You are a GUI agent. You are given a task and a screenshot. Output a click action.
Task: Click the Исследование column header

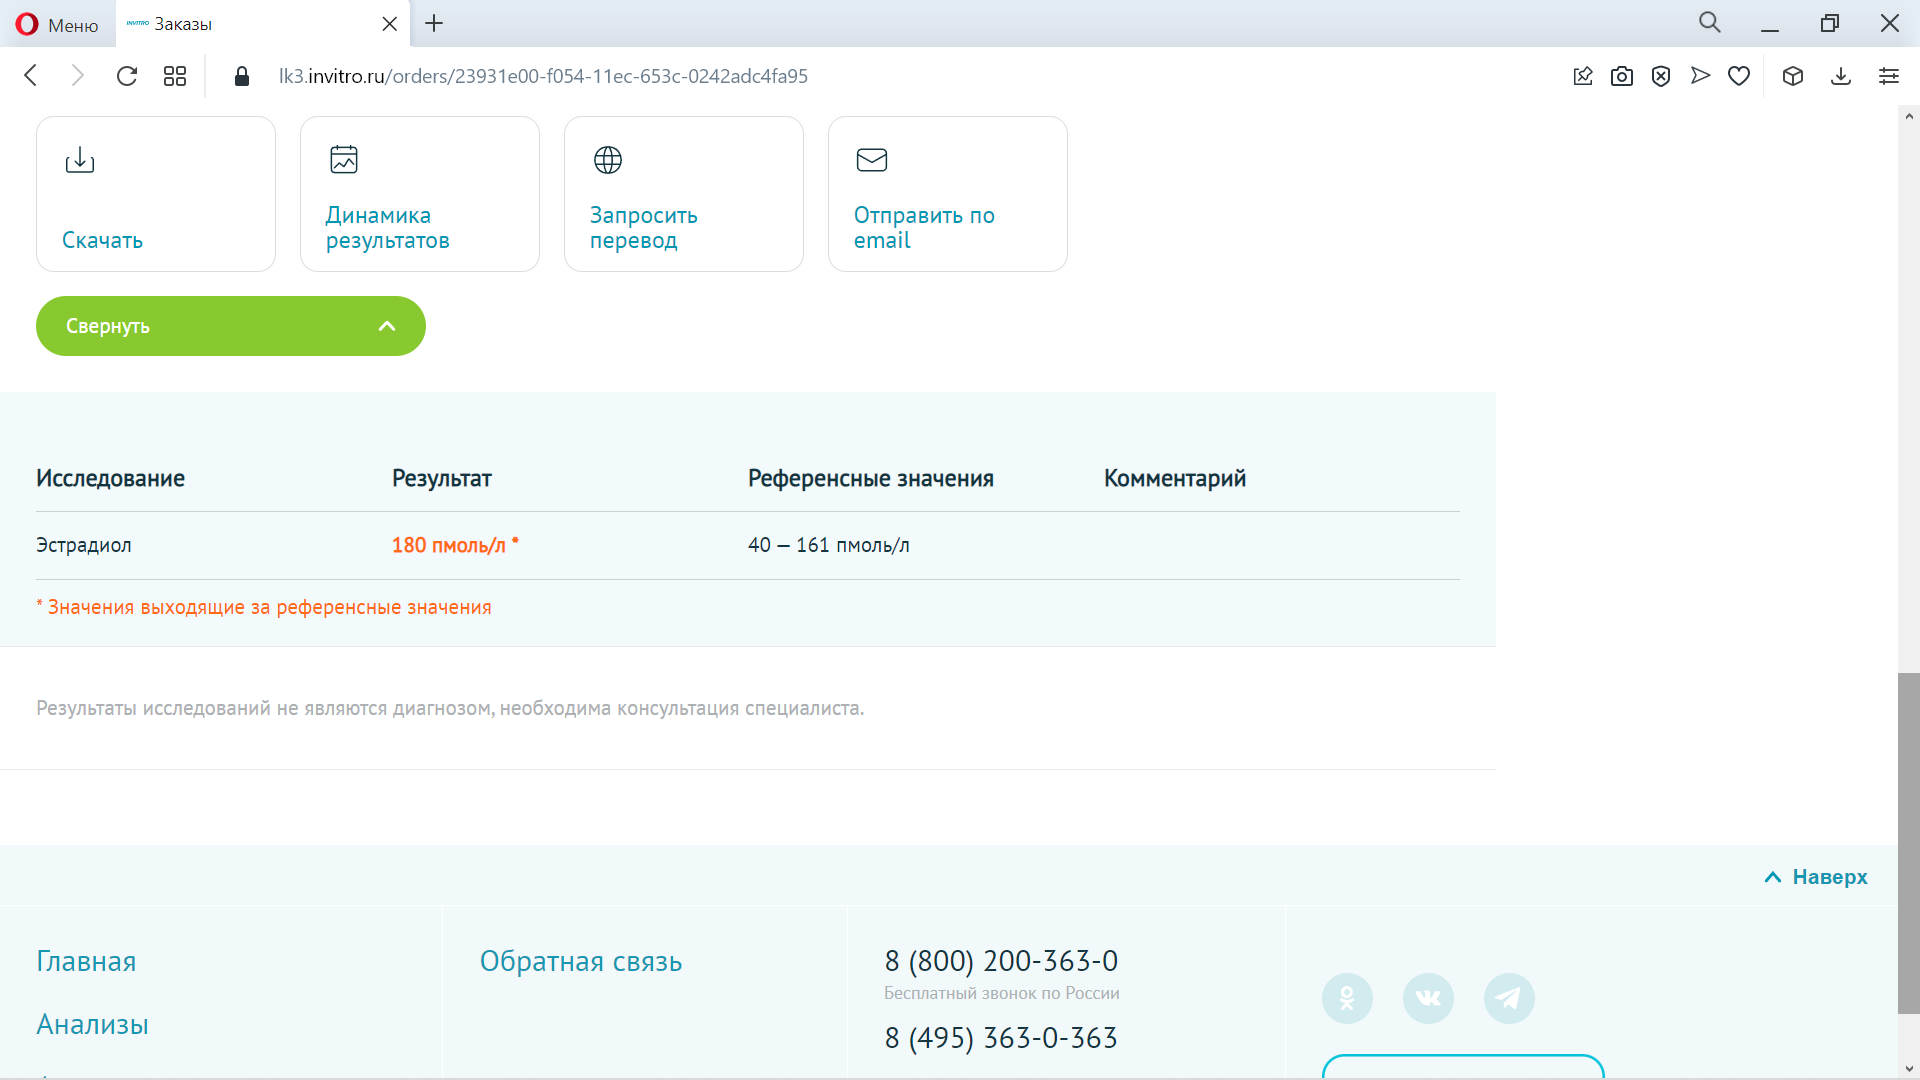(x=110, y=478)
